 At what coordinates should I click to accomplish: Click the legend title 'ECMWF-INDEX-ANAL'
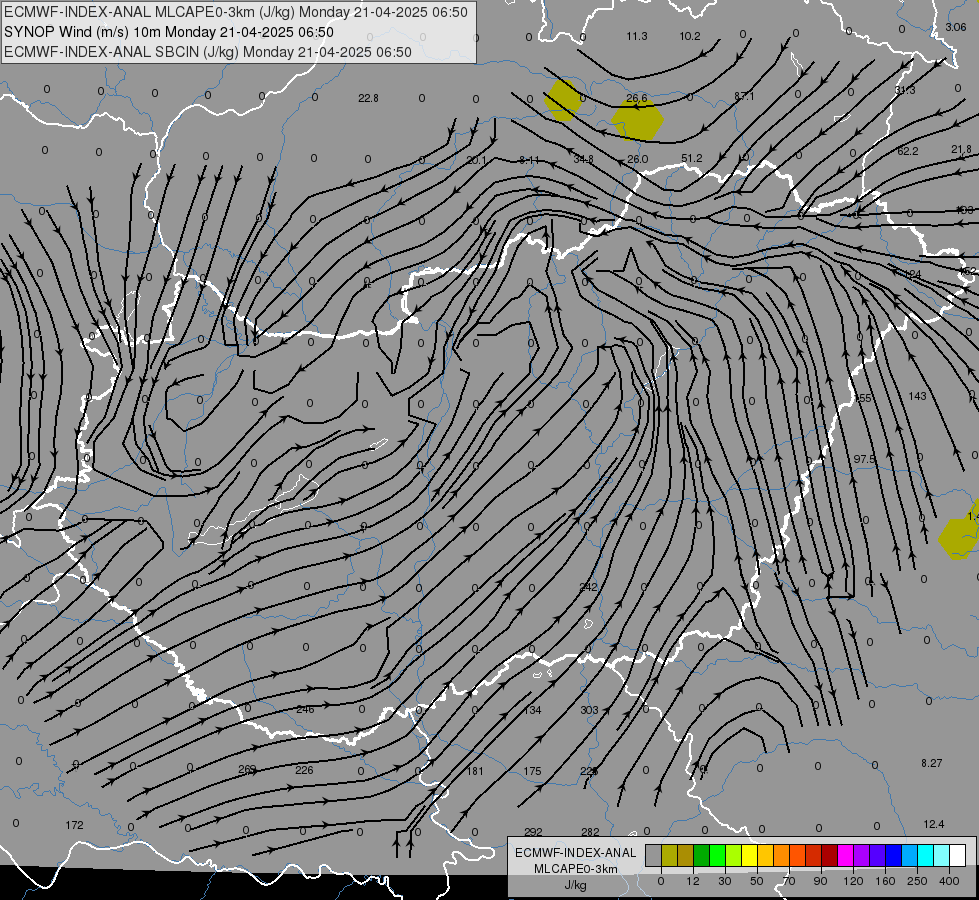pos(575,853)
